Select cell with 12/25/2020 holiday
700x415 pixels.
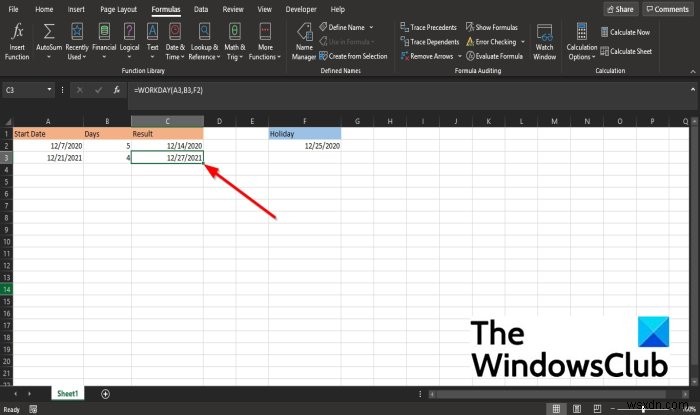304,146
